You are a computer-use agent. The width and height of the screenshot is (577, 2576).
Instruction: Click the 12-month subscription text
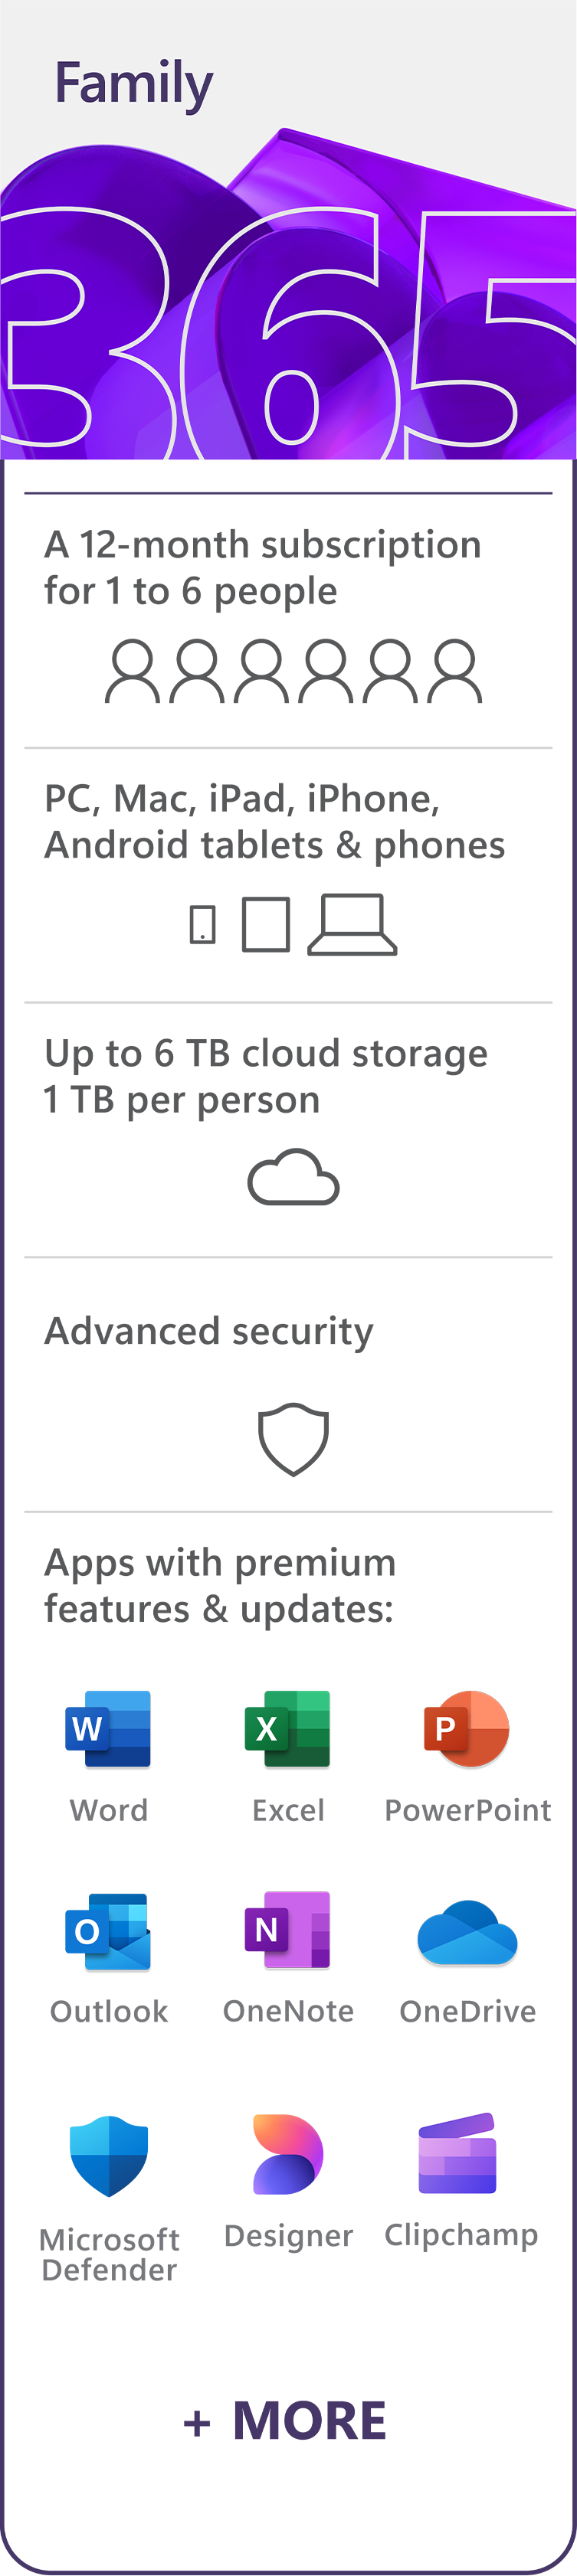262,567
